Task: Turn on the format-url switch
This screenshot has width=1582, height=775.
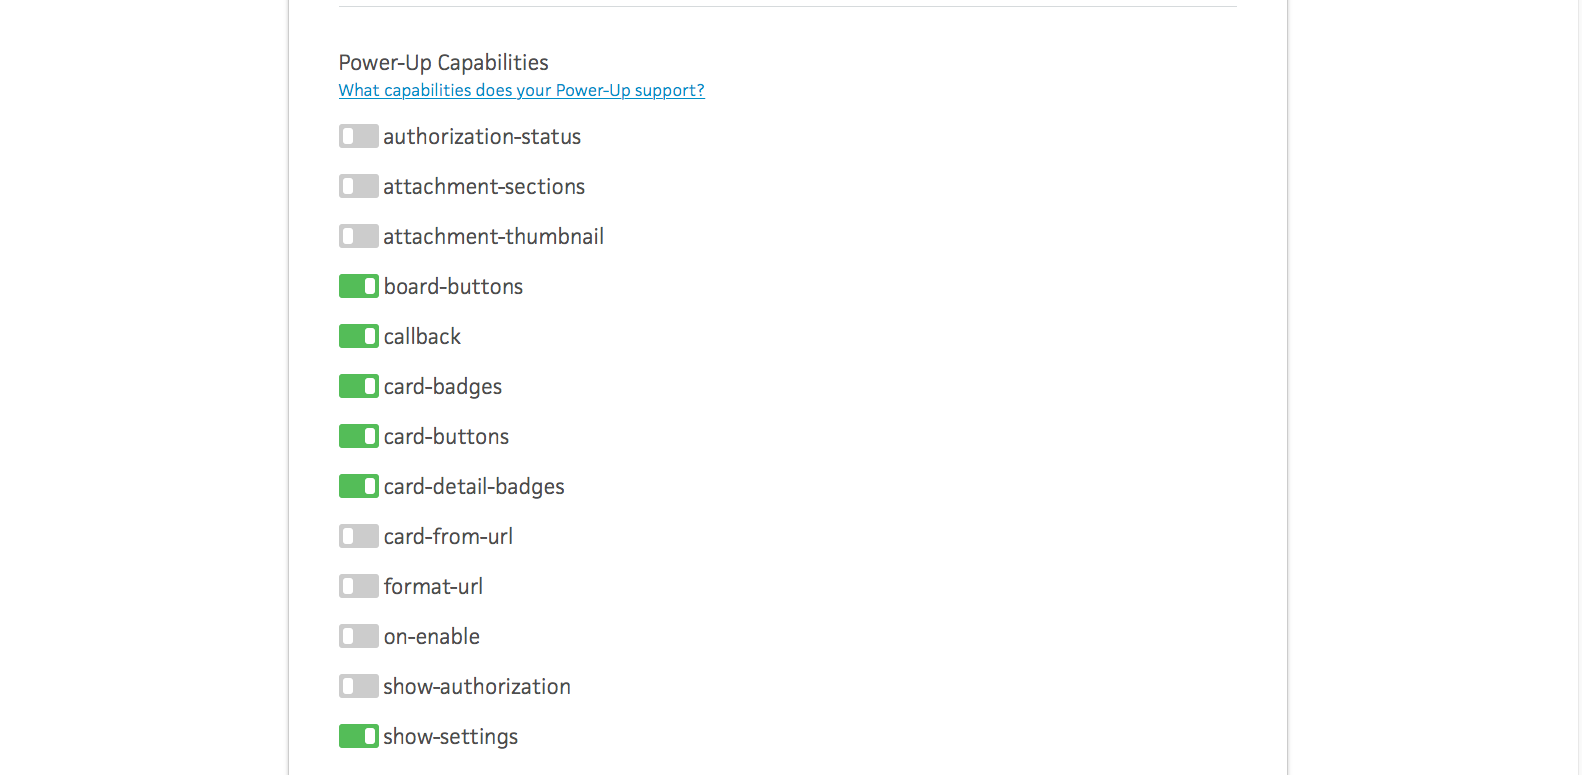Action: (x=358, y=586)
